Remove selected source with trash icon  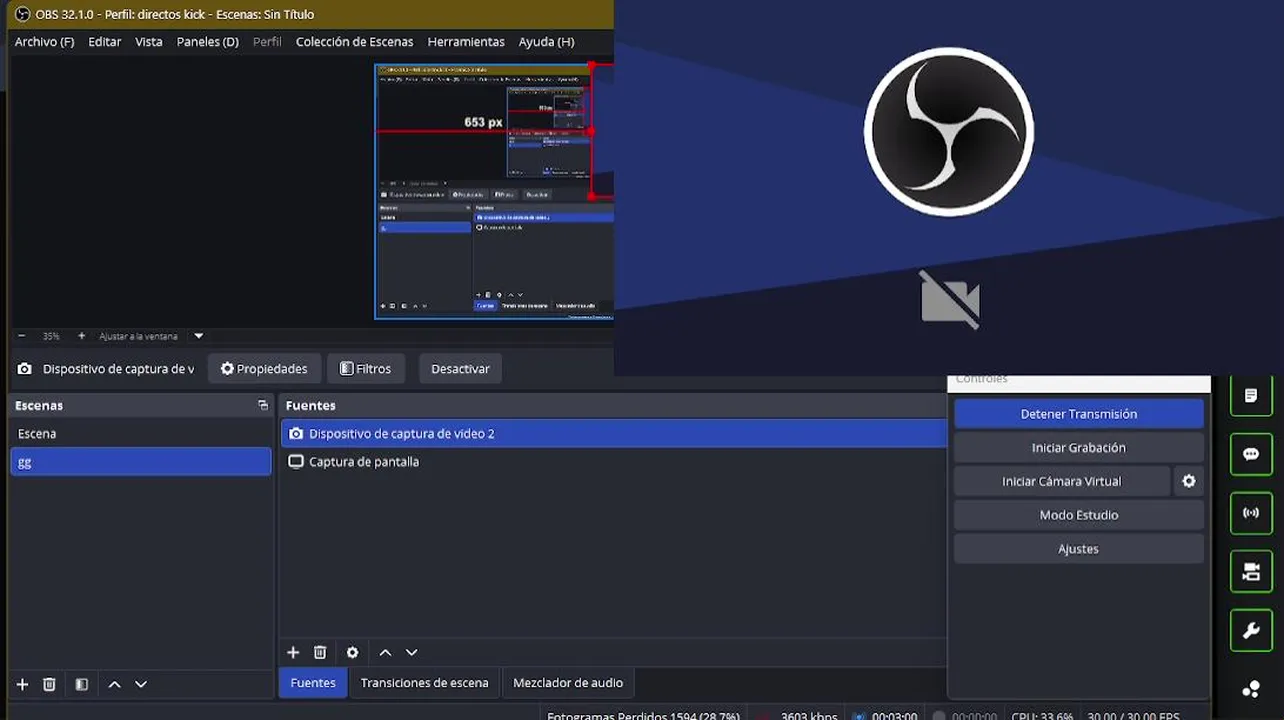pyautogui.click(x=320, y=652)
